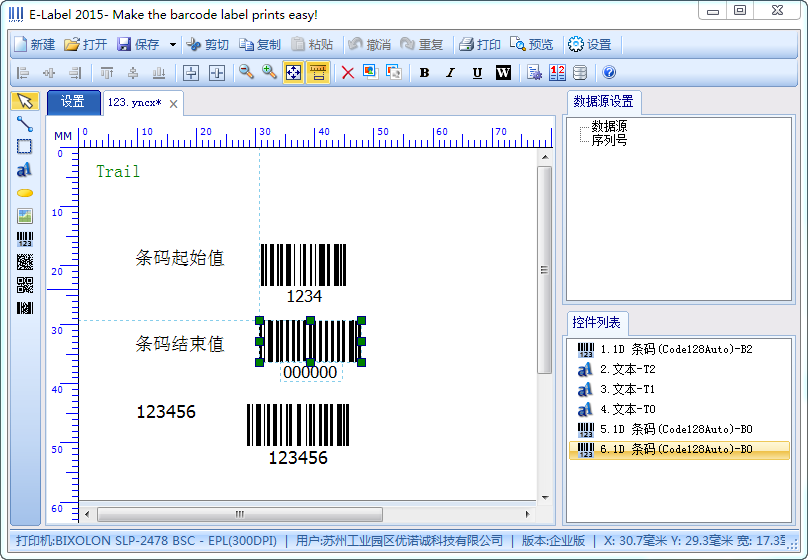The height and width of the screenshot is (560, 808).
Task: Select list item 4. 文本-T0
Action: click(x=679, y=410)
